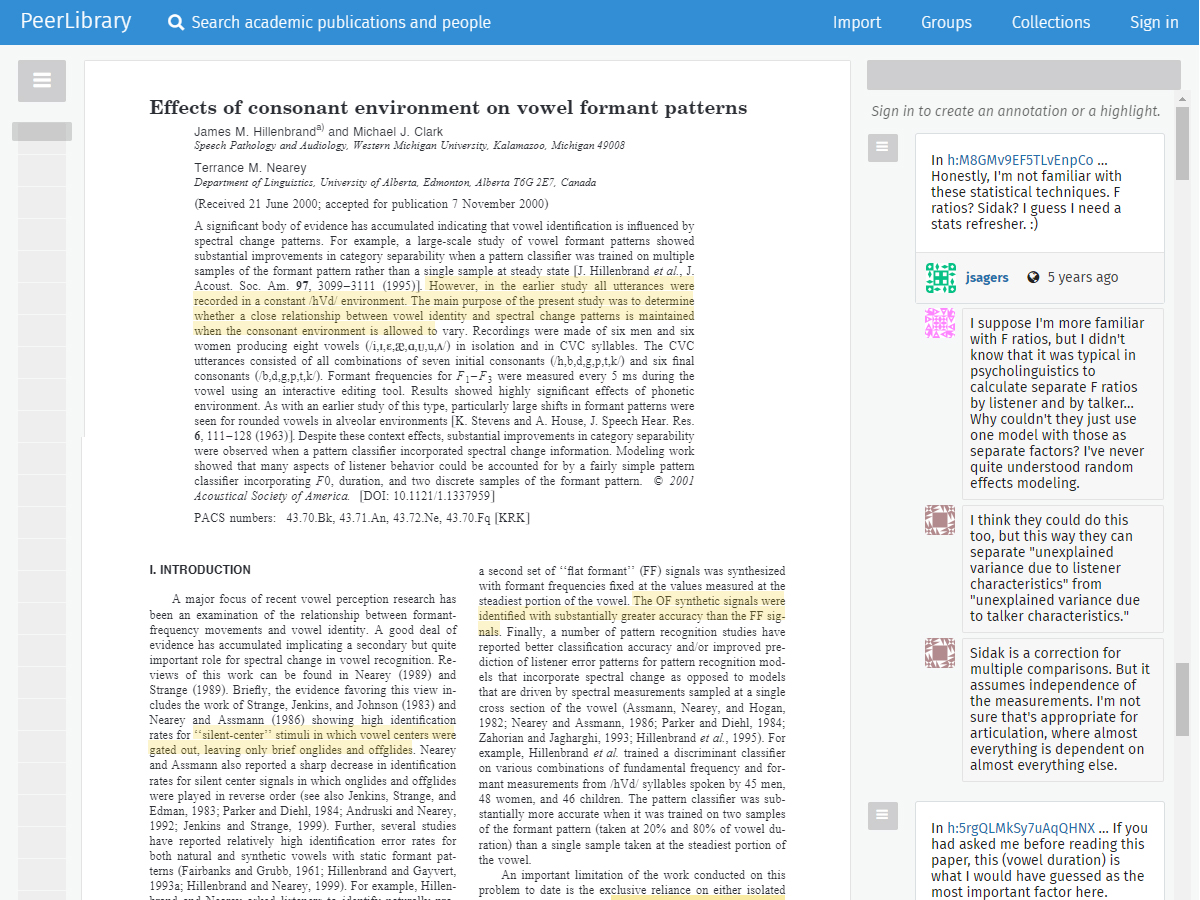Click the PeerLibrary logo
Image resolution: width=1200 pixels, height=900 pixels.
click(x=76, y=21)
